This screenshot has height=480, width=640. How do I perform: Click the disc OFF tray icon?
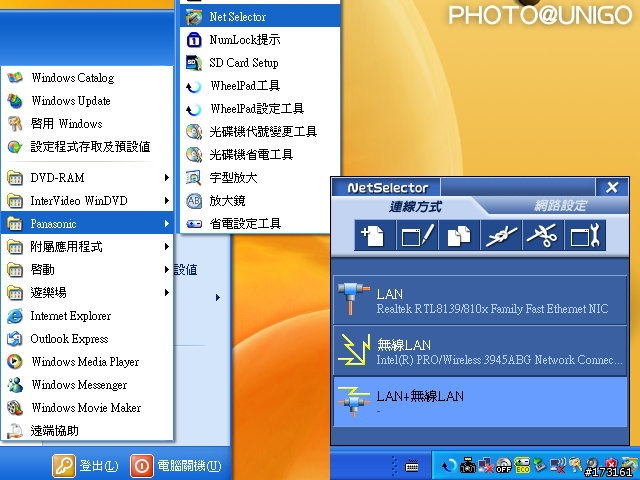[504, 466]
